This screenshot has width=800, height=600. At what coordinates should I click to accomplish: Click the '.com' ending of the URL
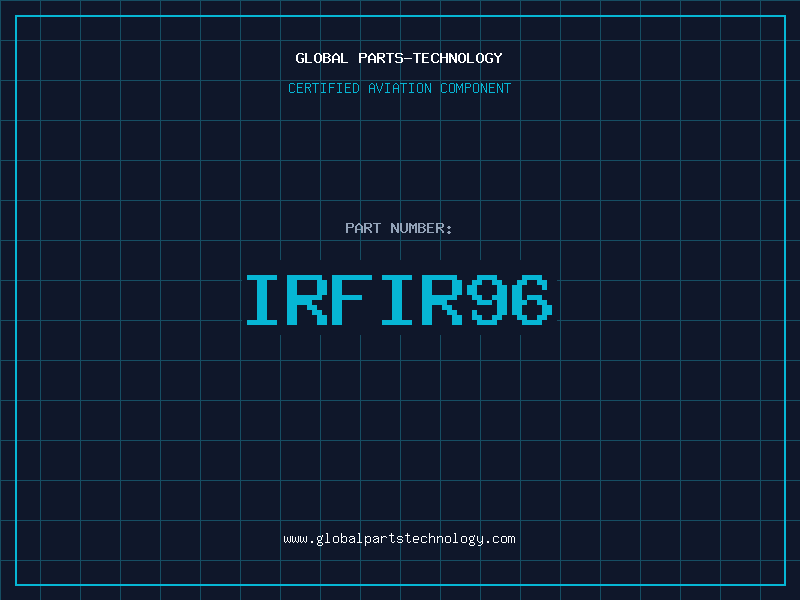[x=500, y=539]
